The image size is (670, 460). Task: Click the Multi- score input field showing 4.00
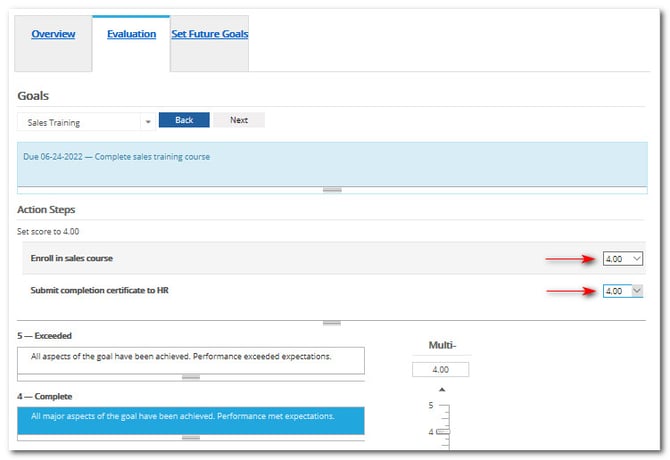[441, 369]
